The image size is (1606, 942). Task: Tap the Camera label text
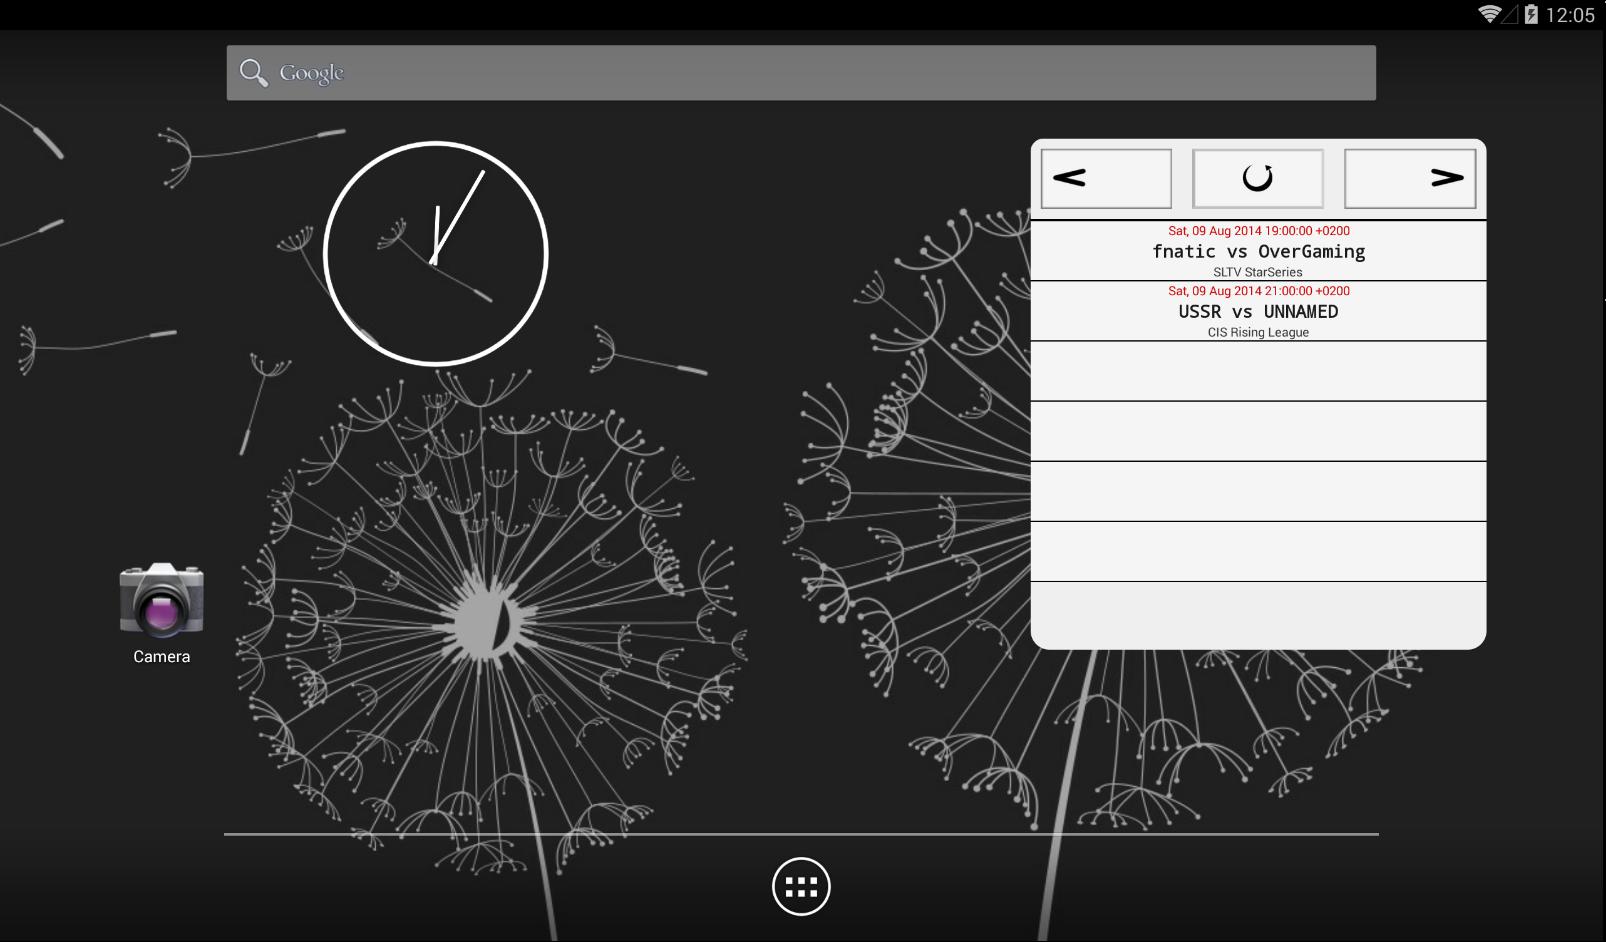(x=161, y=657)
